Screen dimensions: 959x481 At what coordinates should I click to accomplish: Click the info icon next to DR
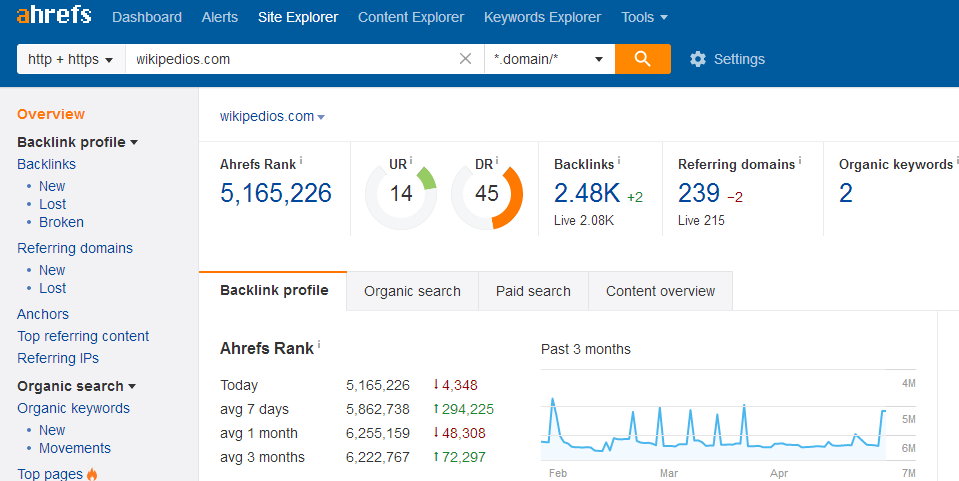(x=497, y=160)
